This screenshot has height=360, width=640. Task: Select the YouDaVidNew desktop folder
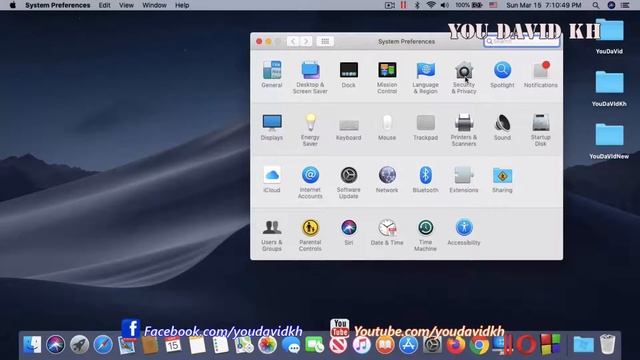click(609, 141)
